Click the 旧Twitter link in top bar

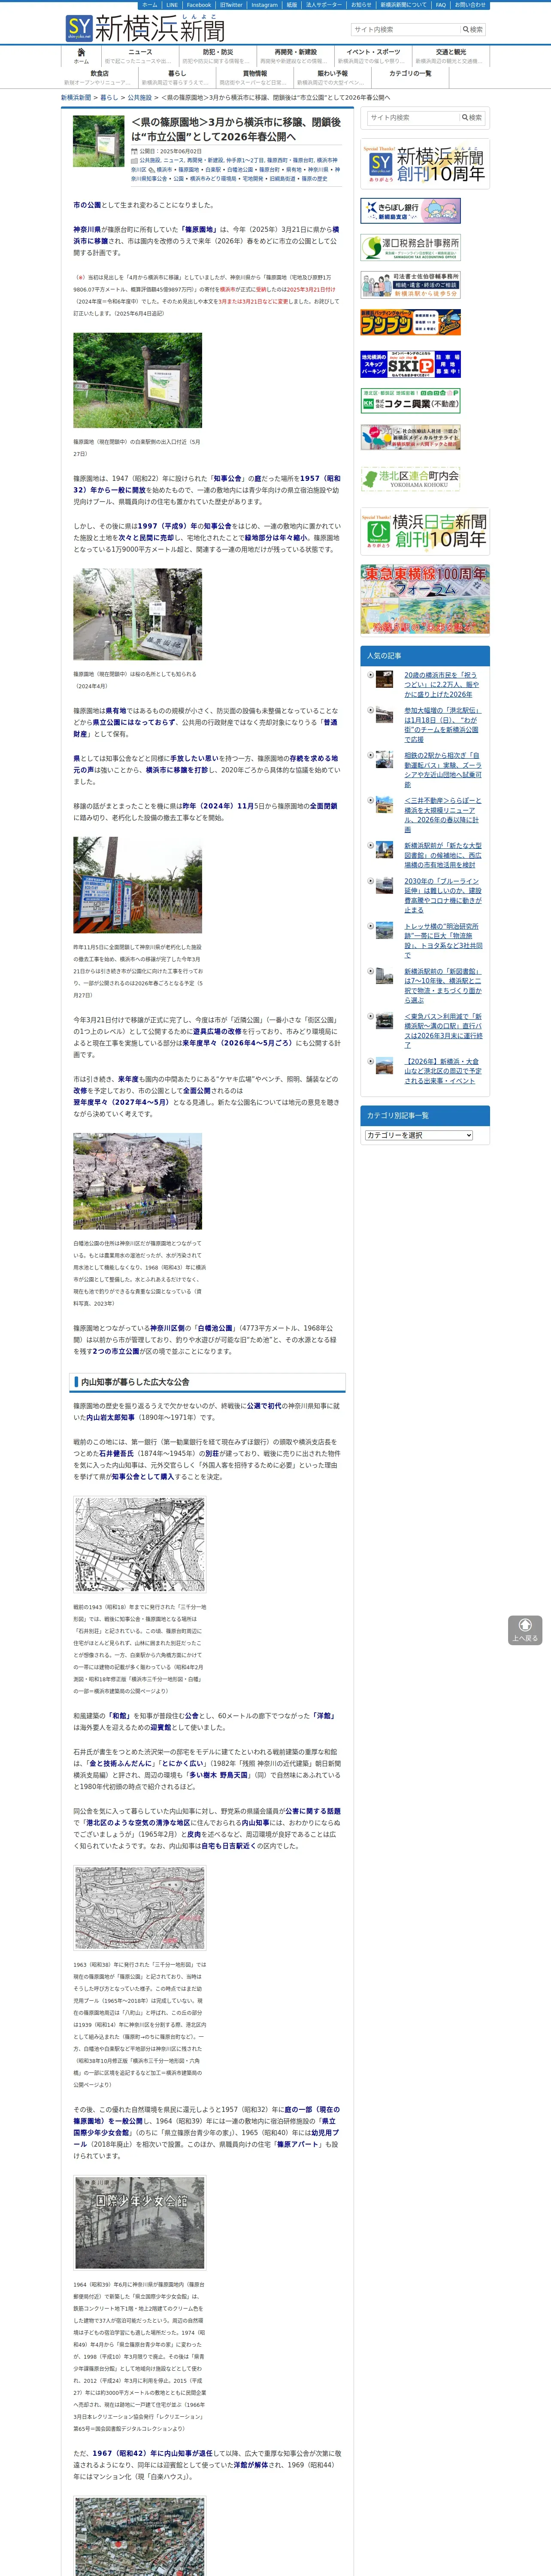tap(231, 5)
